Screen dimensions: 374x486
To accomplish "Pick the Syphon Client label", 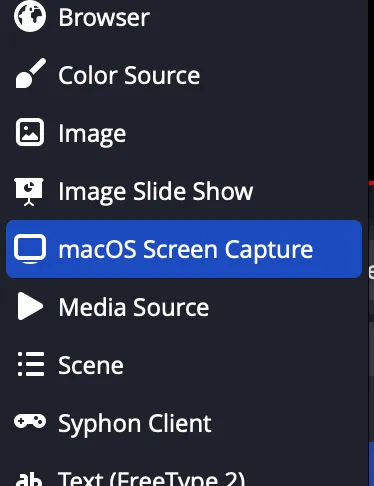I will (x=135, y=424).
